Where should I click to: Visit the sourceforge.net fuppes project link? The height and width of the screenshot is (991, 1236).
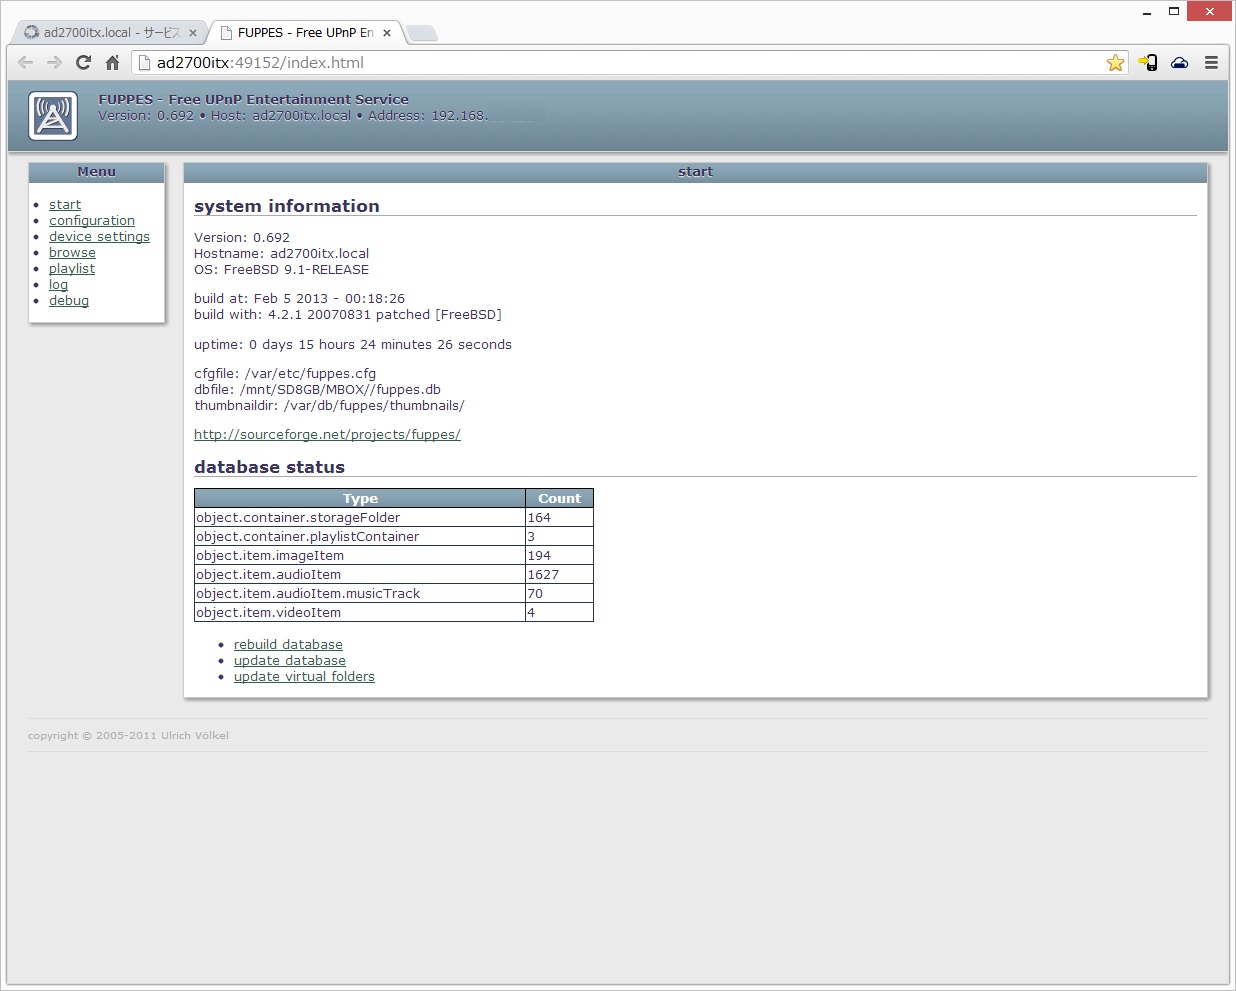(x=327, y=435)
